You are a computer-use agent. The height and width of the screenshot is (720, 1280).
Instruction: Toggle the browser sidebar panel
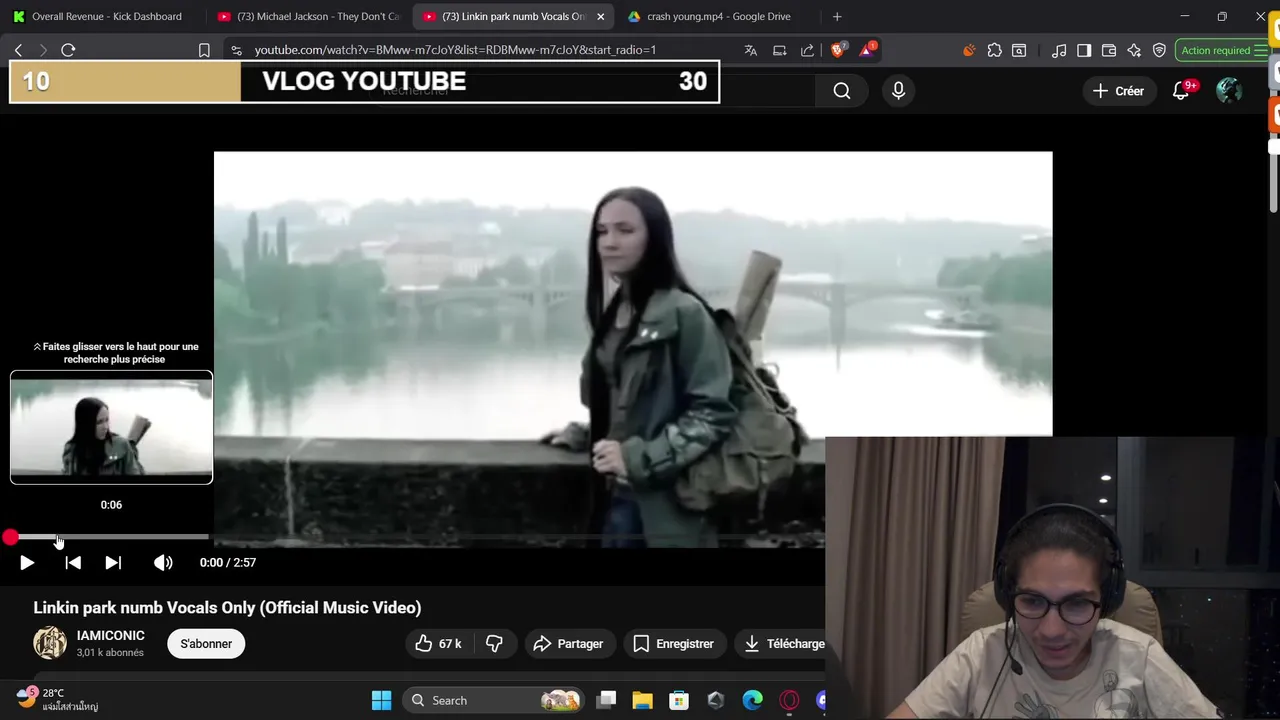click(x=1084, y=50)
